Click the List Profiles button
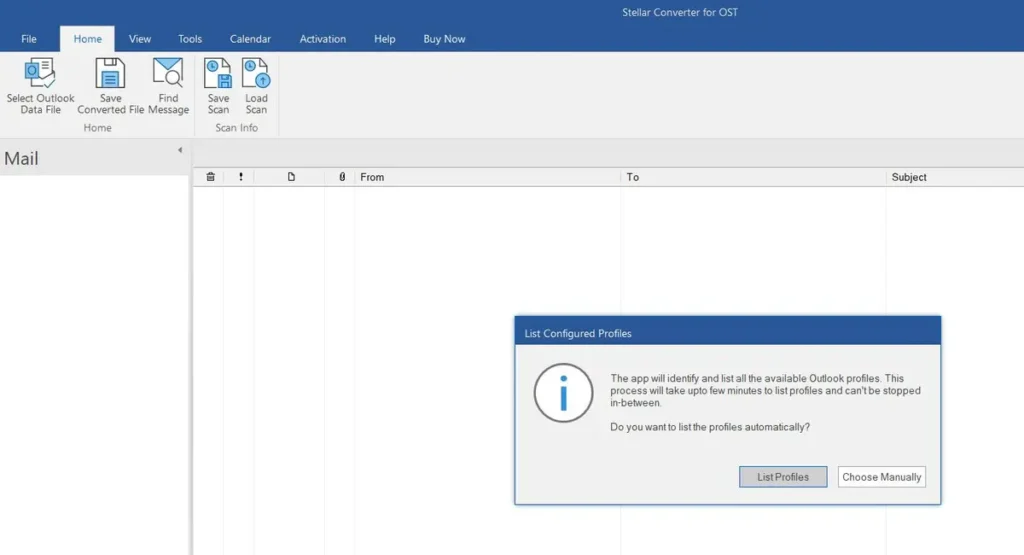Screen dimensions: 1024x555 (783, 477)
